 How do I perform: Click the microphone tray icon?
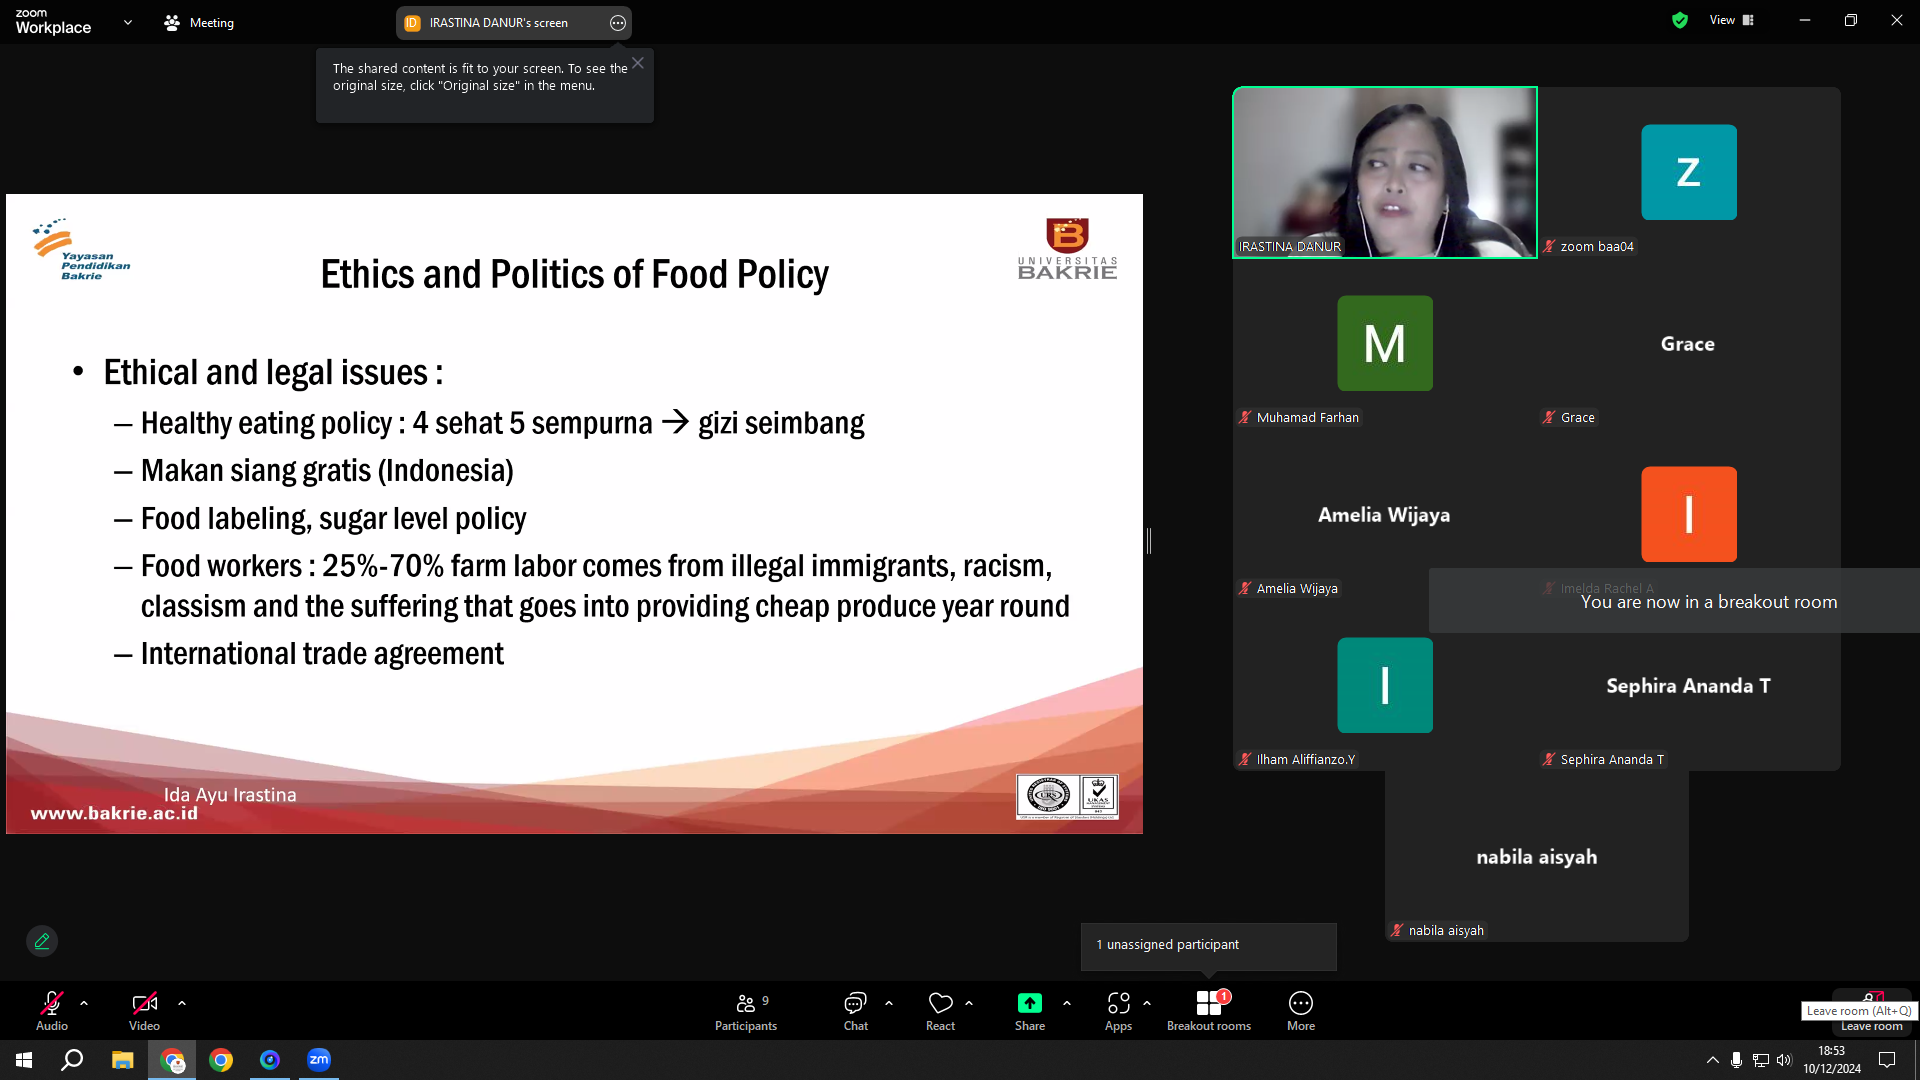1736,1060
